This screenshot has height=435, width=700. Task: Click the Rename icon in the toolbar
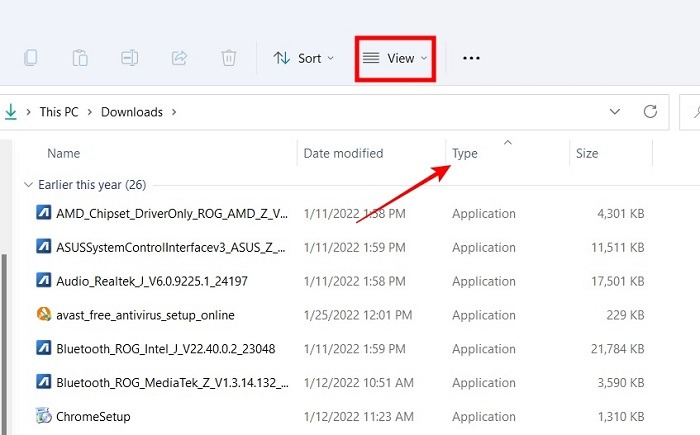[129, 58]
